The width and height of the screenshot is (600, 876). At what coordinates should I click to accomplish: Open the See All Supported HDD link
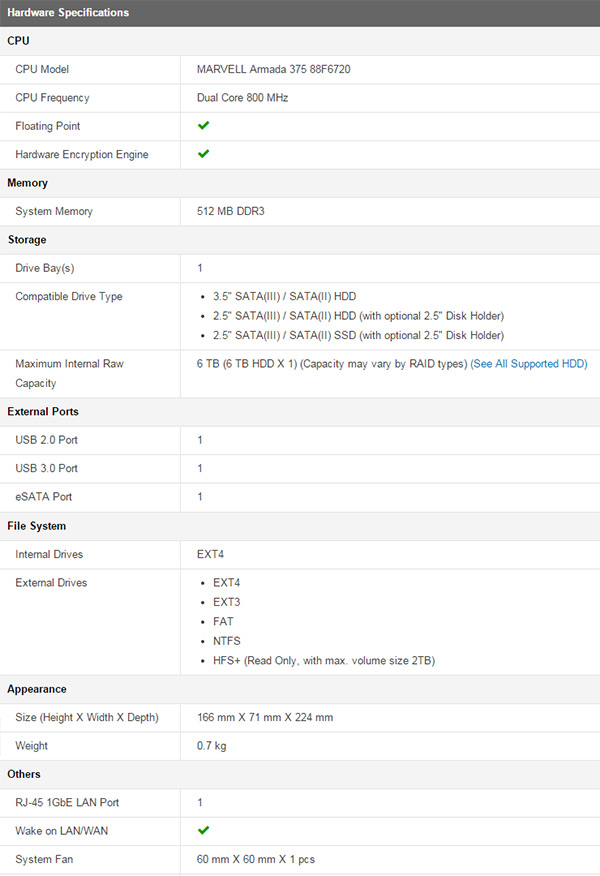pos(529,364)
